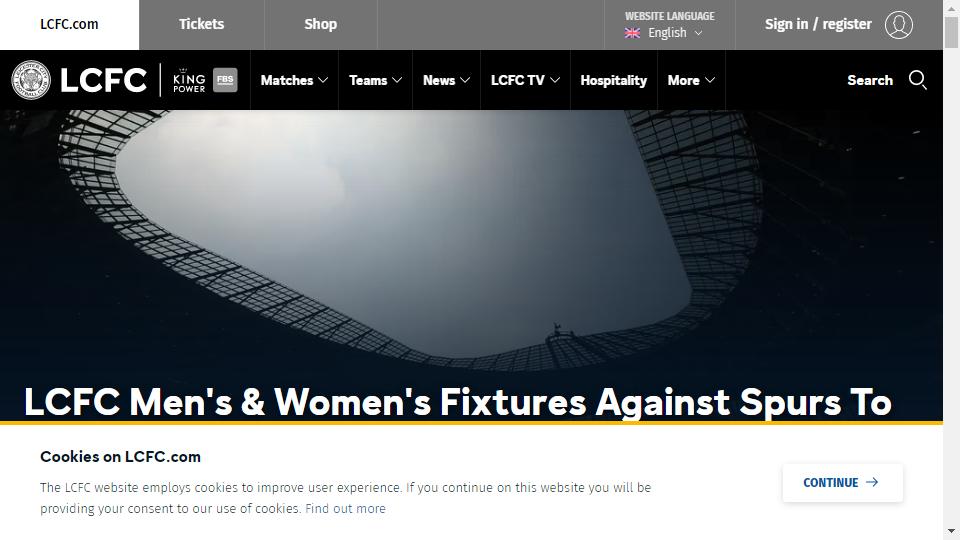Follow the Find out more cookies link
This screenshot has height=540, width=960.
(x=345, y=509)
